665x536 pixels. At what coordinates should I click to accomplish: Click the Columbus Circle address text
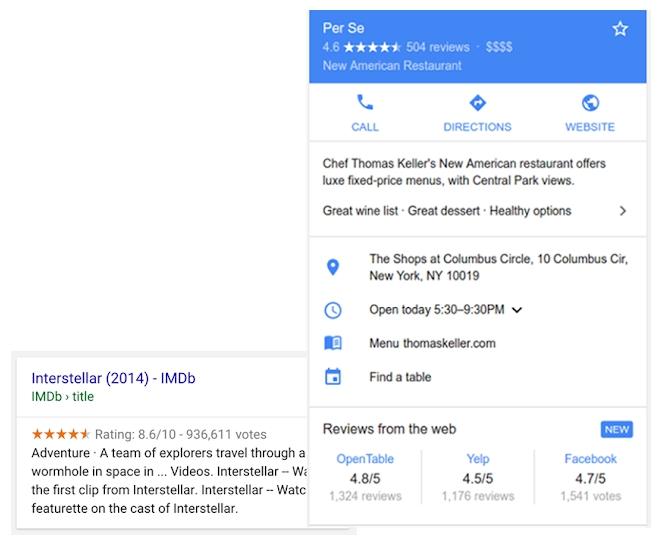point(498,267)
